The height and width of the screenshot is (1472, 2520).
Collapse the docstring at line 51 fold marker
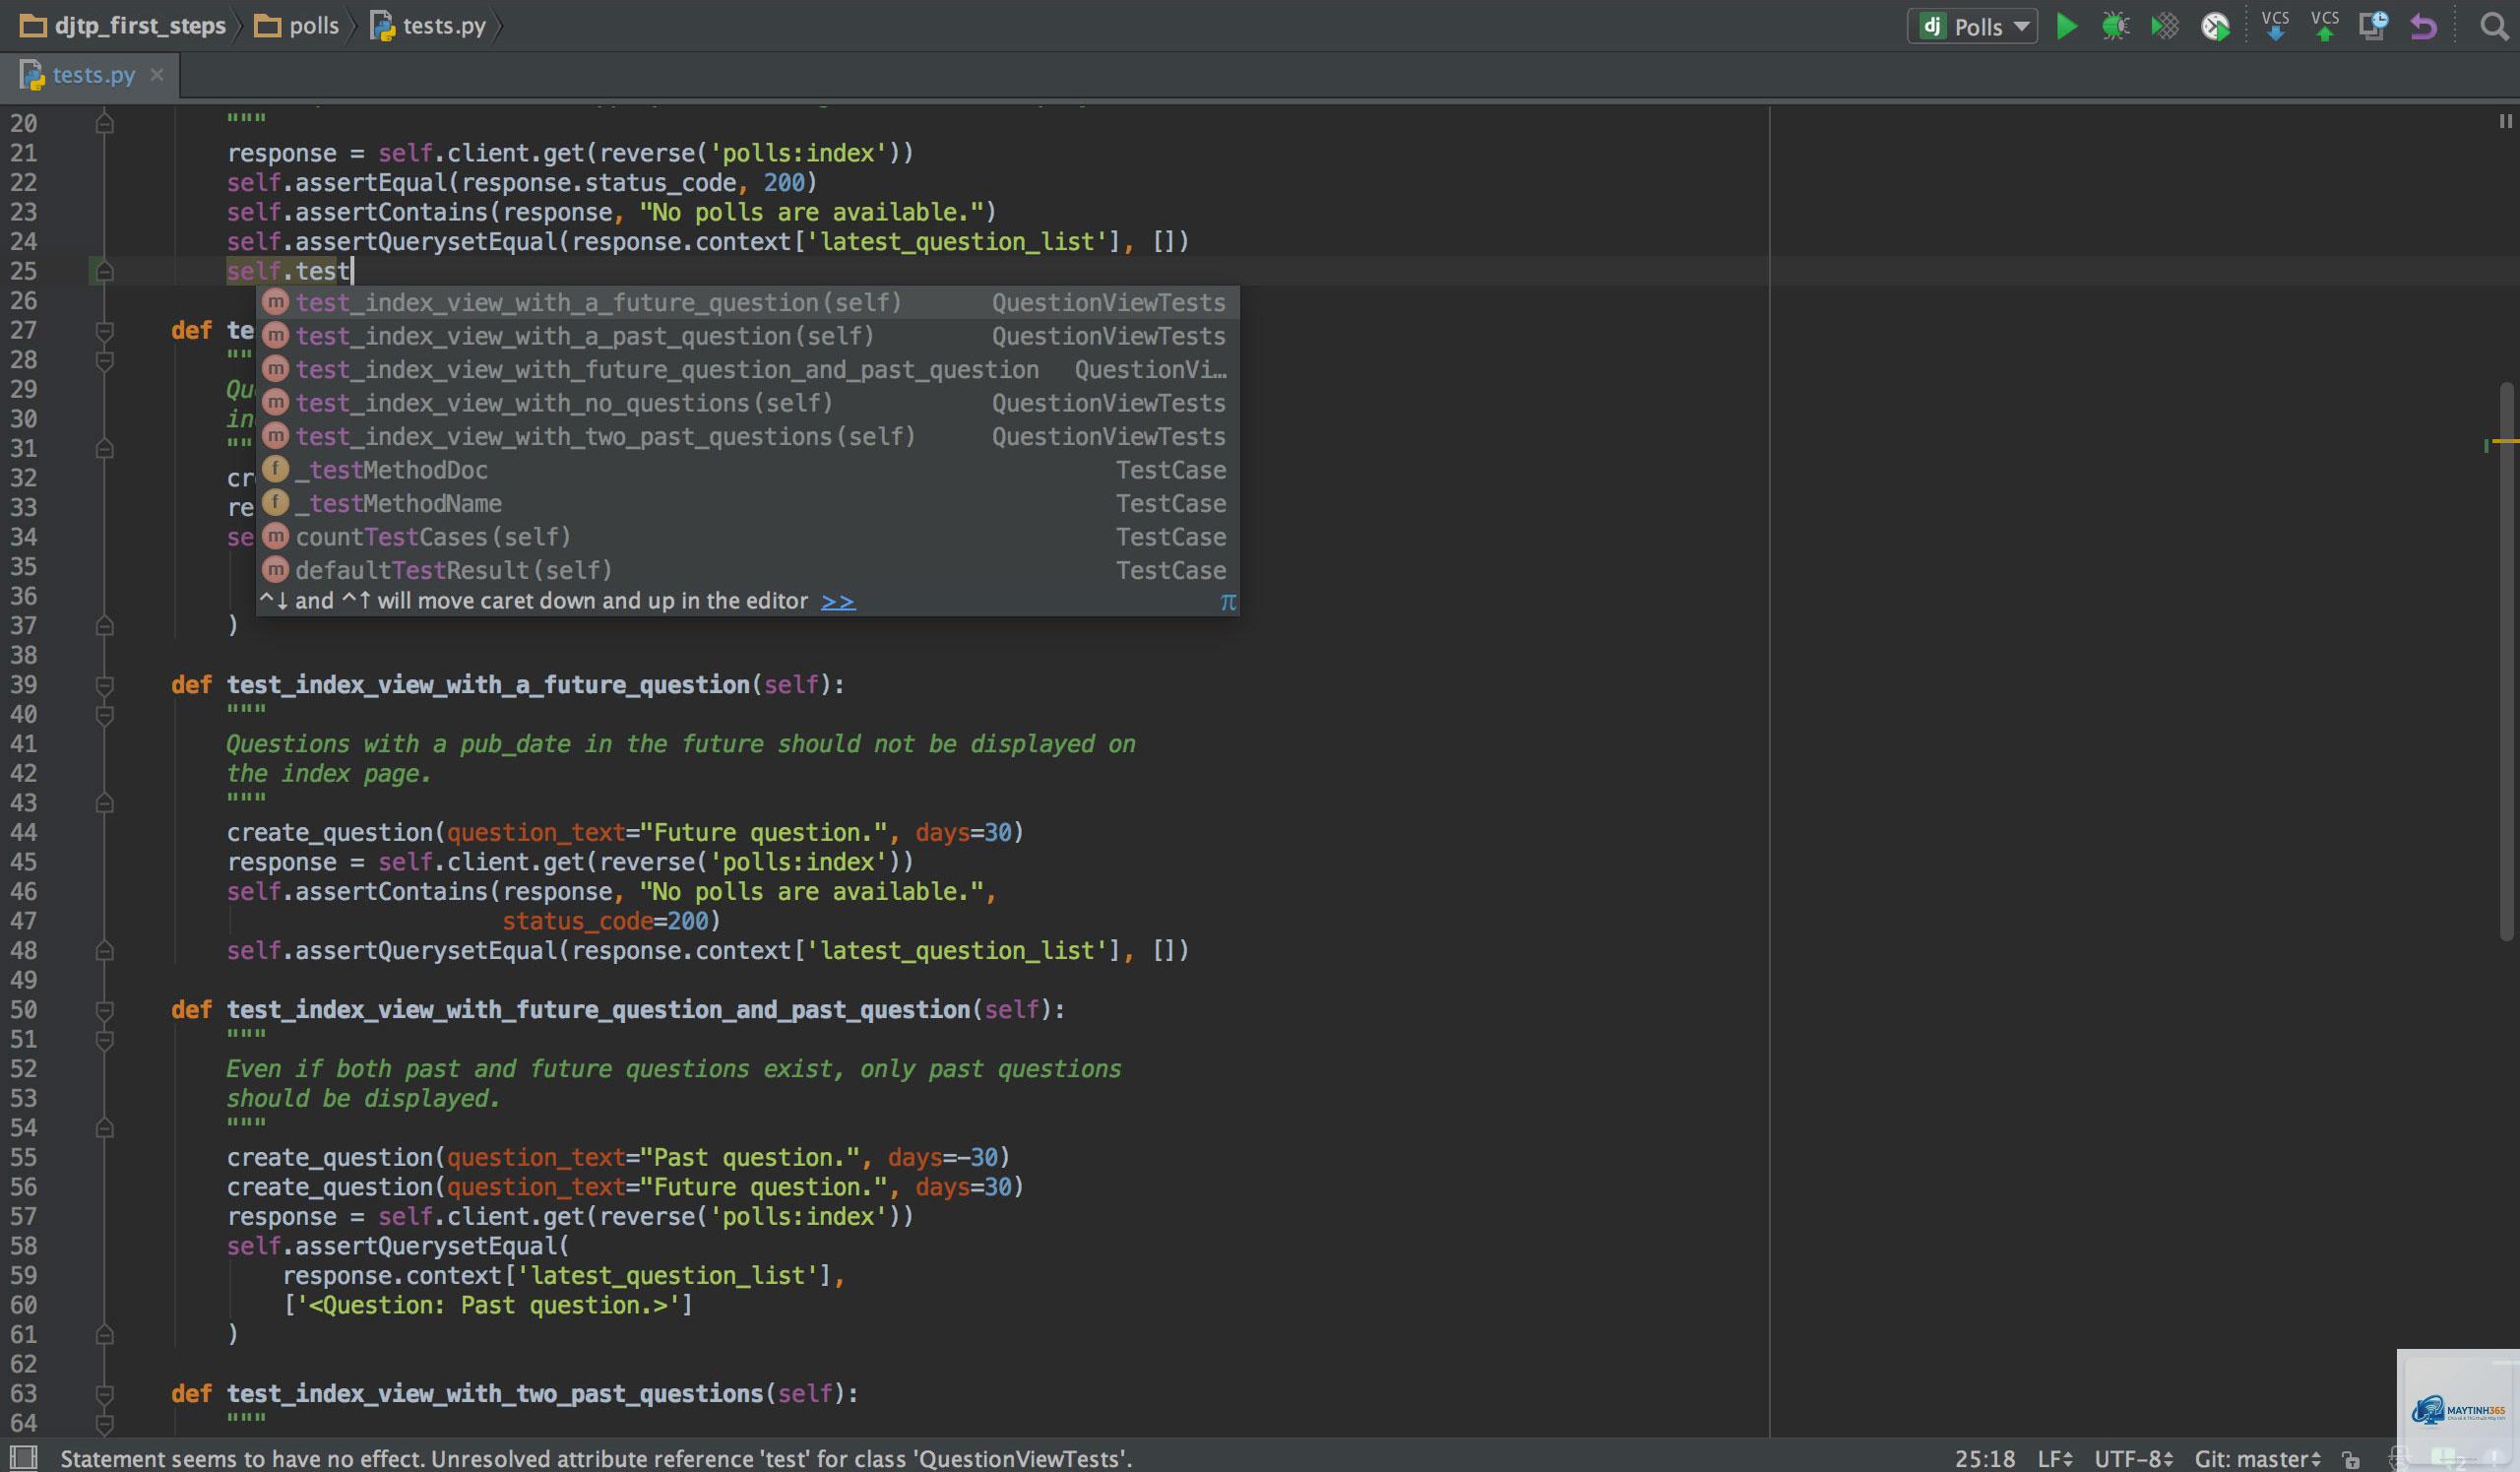(x=104, y=1040)
